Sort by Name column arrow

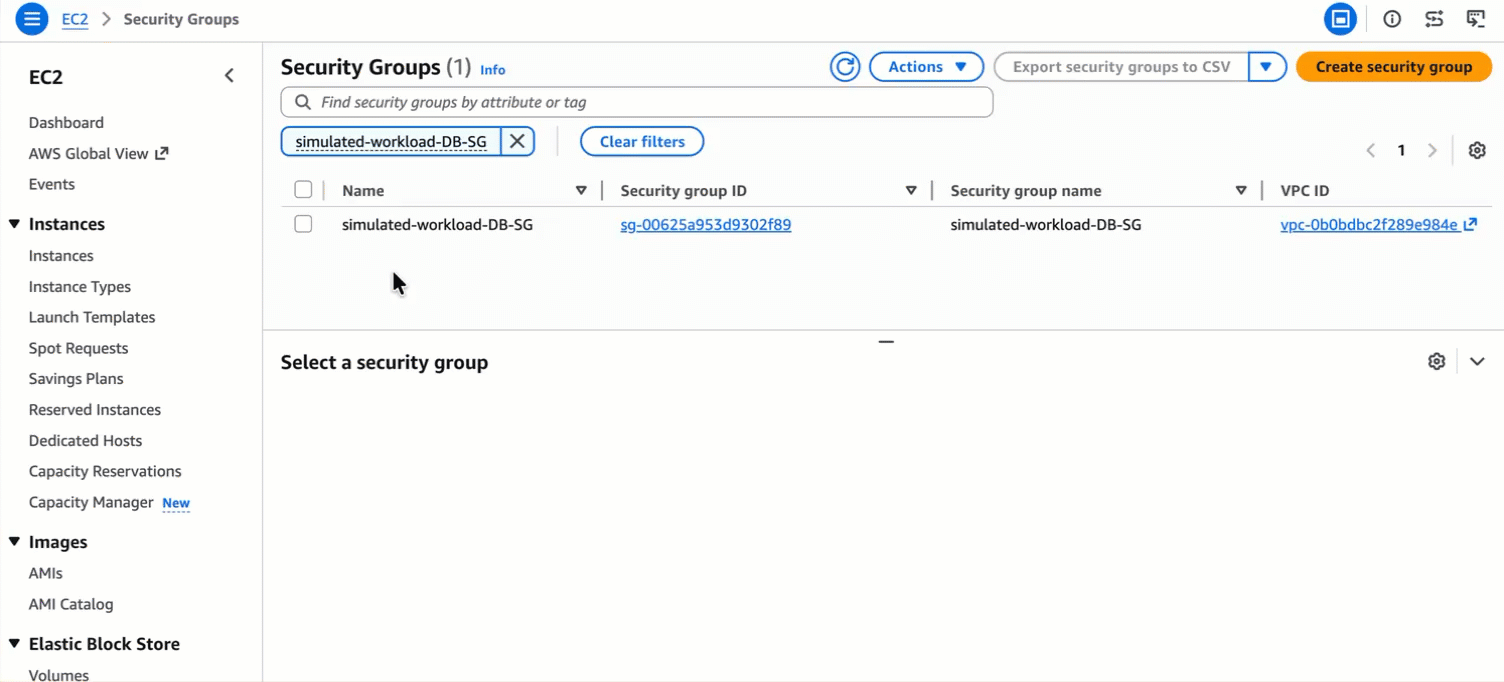[581, 190]
